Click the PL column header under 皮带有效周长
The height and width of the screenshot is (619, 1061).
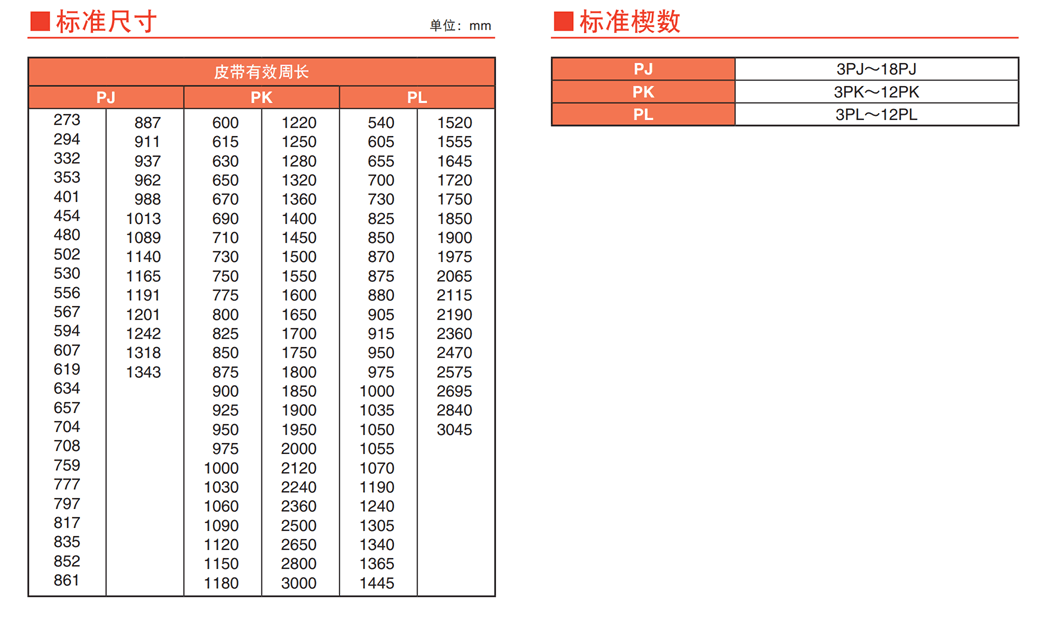[417, 97]
